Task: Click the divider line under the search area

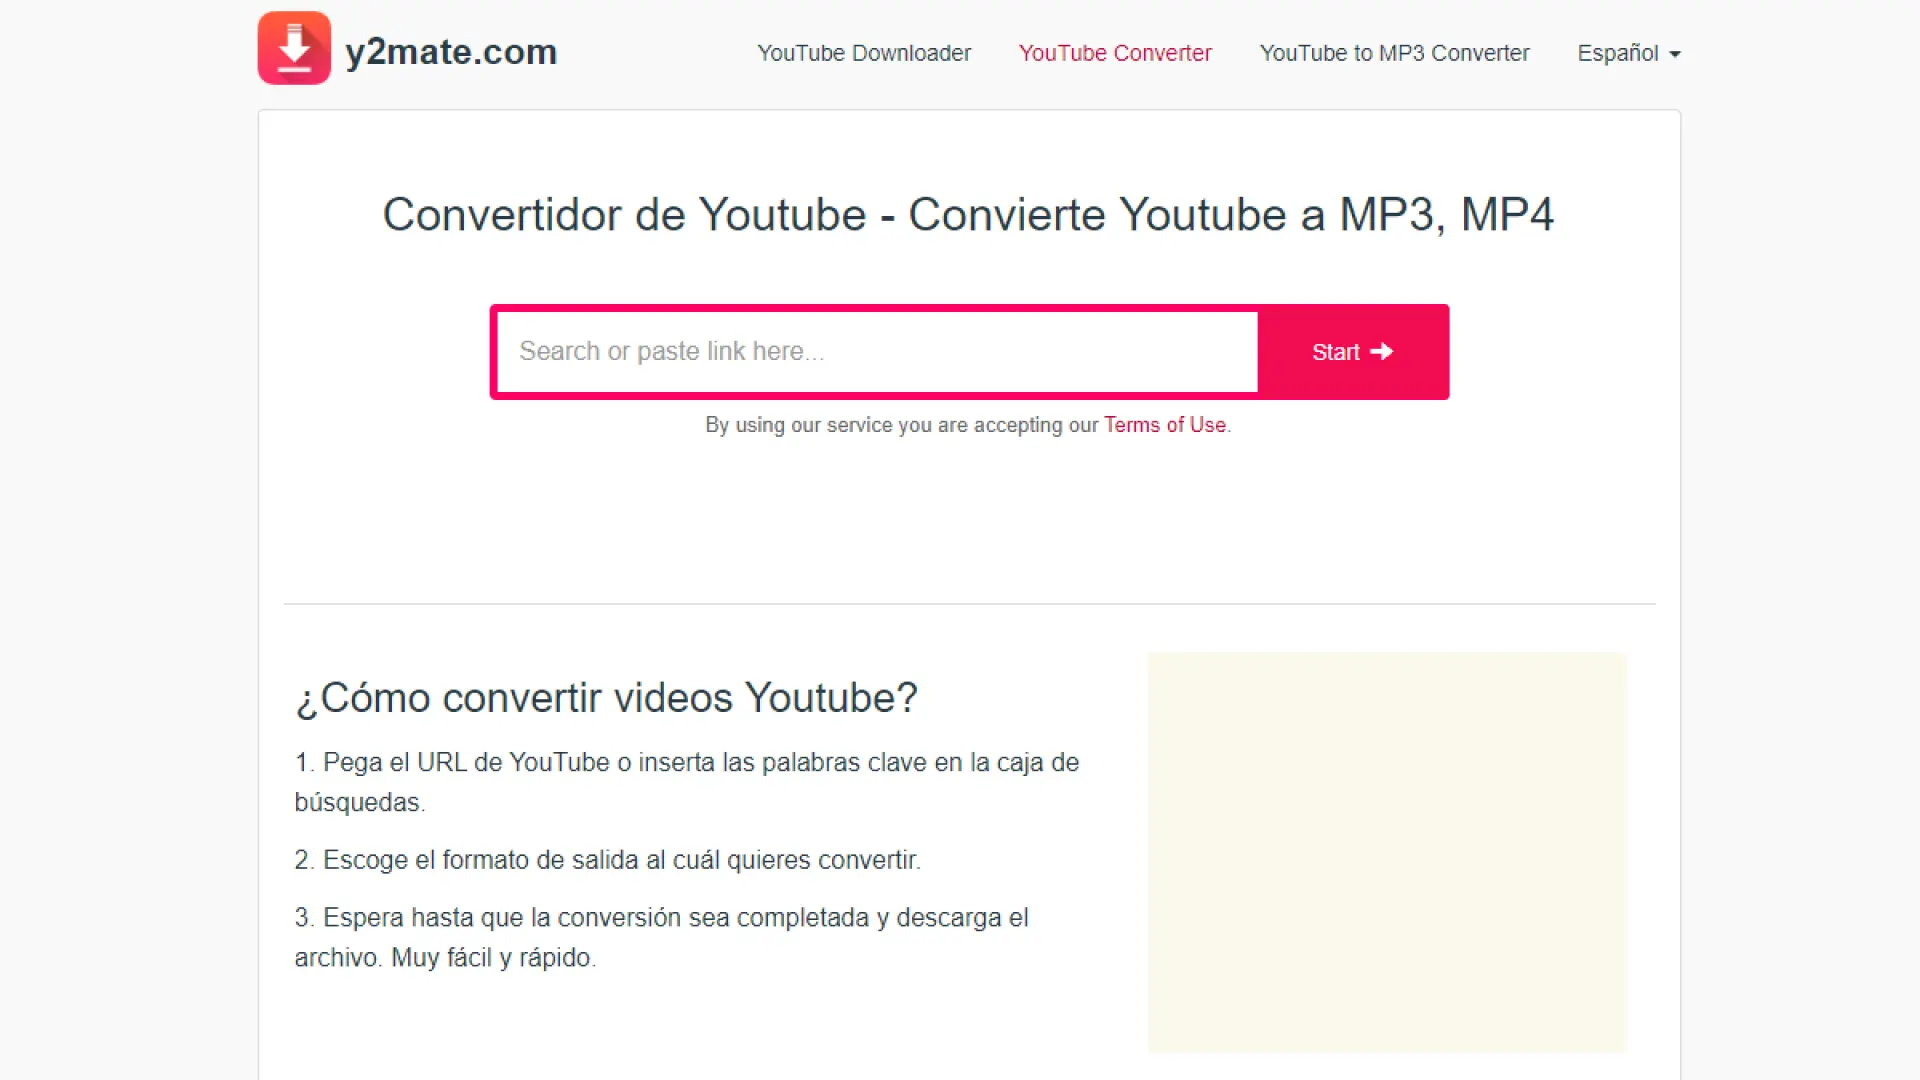Action: 968,604
